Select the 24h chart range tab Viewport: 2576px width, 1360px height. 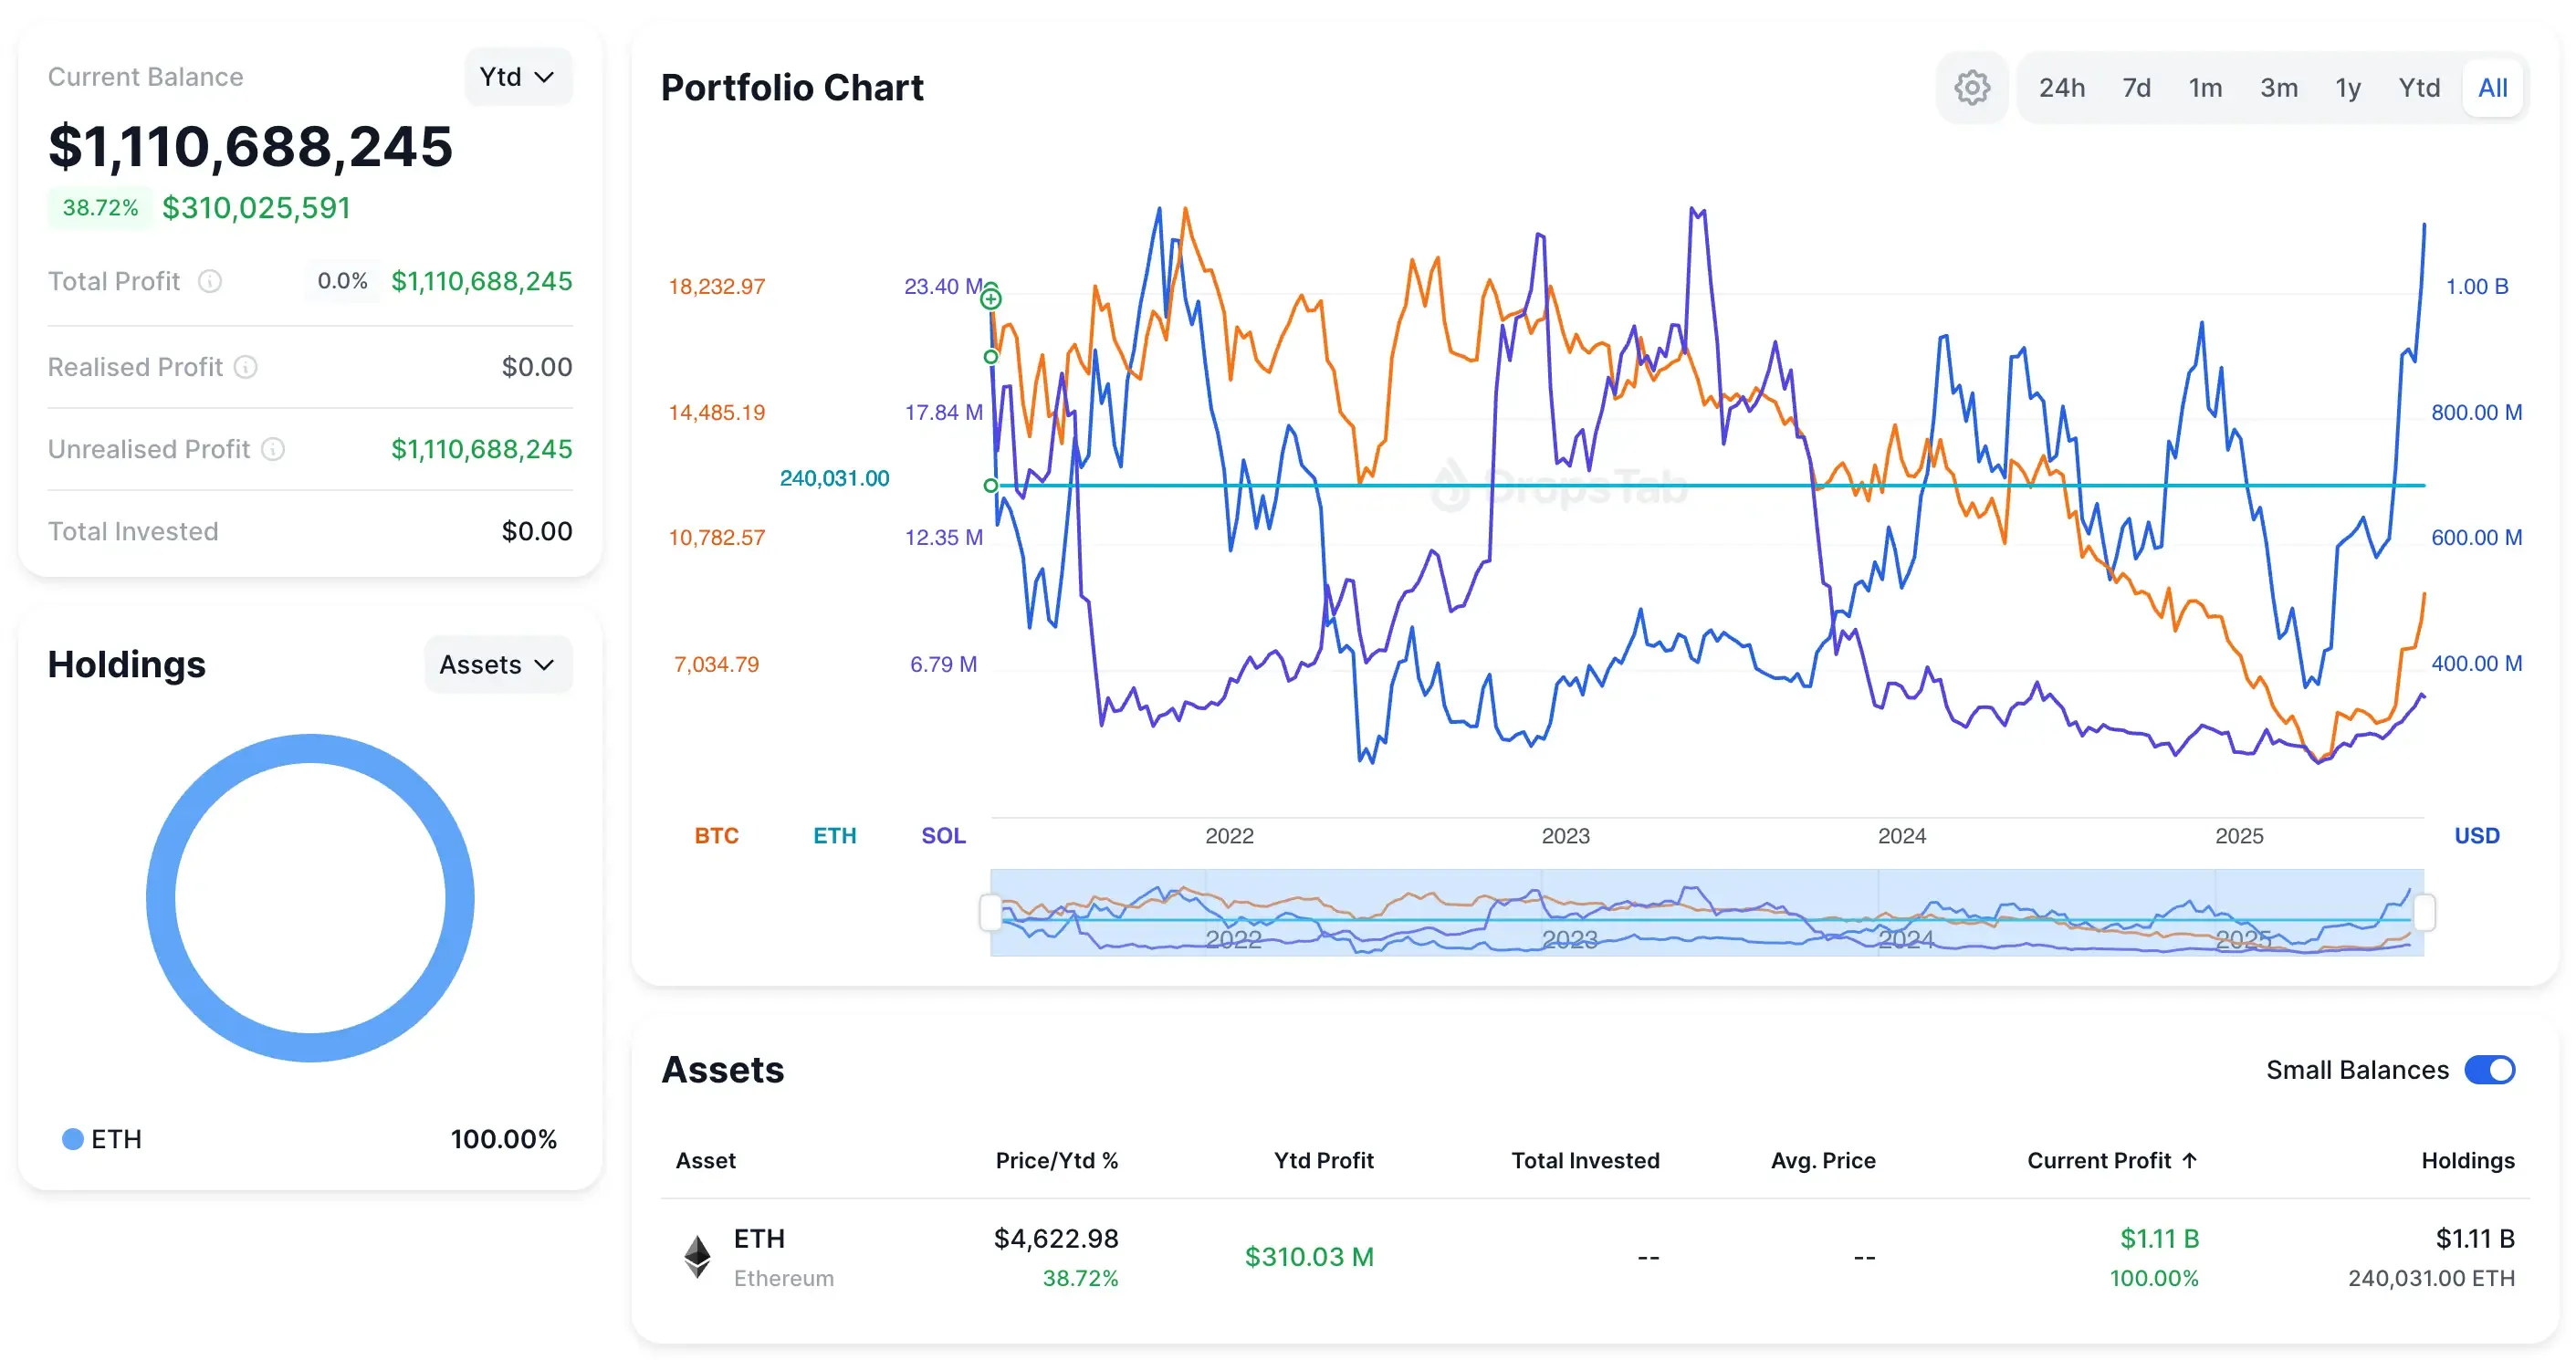coord(2061,88)
